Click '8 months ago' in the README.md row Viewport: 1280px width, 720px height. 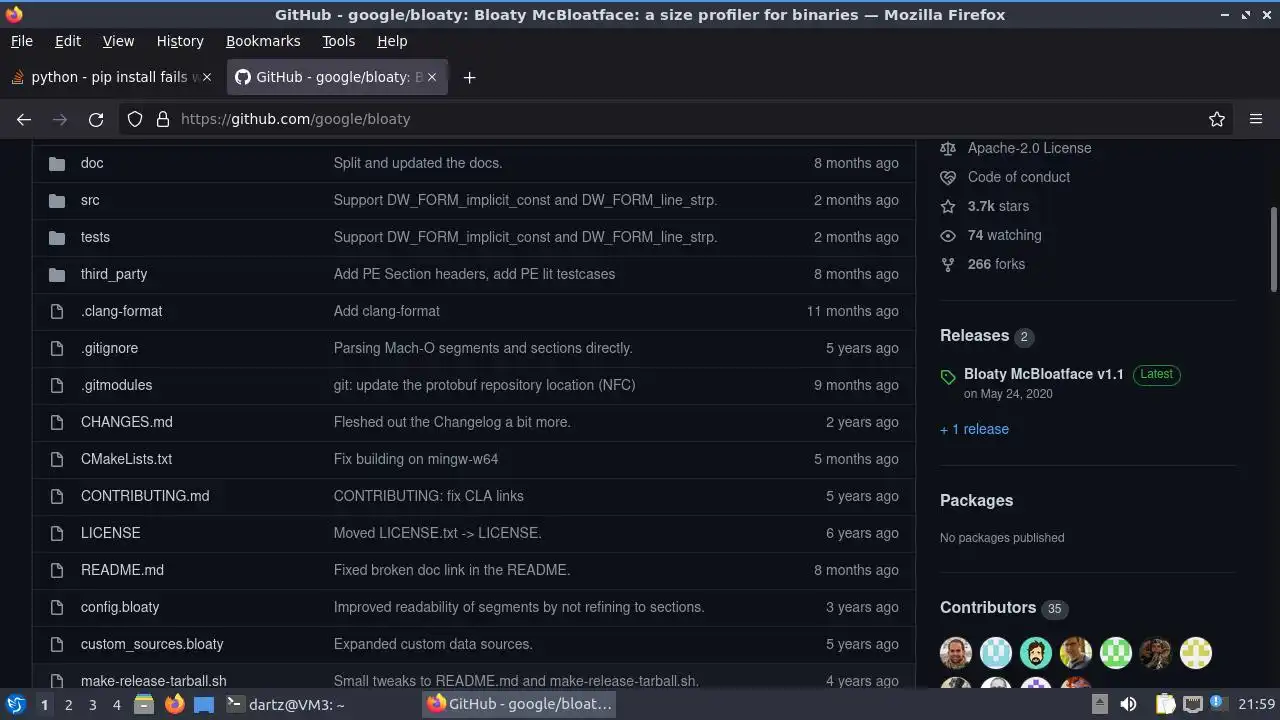(x=856, y=570)
